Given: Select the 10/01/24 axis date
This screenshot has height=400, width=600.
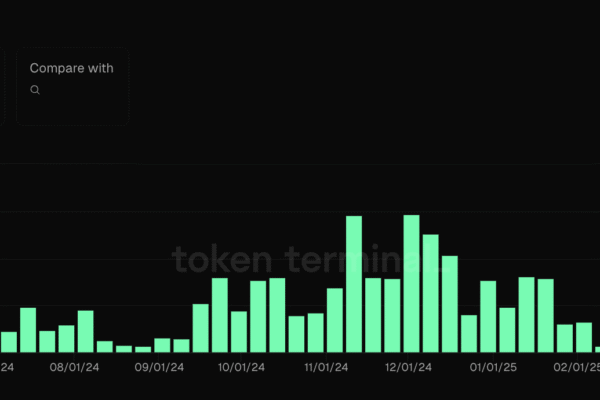Looking at the screenshot, I should tap(240, 368).
